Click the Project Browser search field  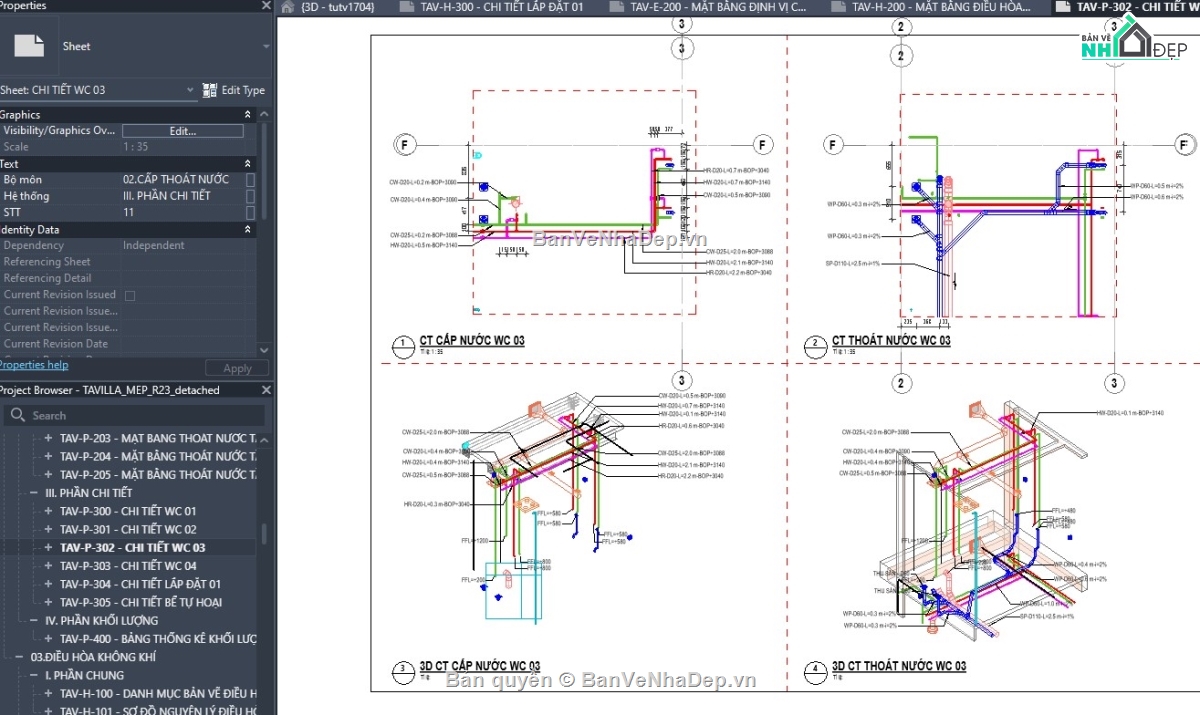pos(134,415)
